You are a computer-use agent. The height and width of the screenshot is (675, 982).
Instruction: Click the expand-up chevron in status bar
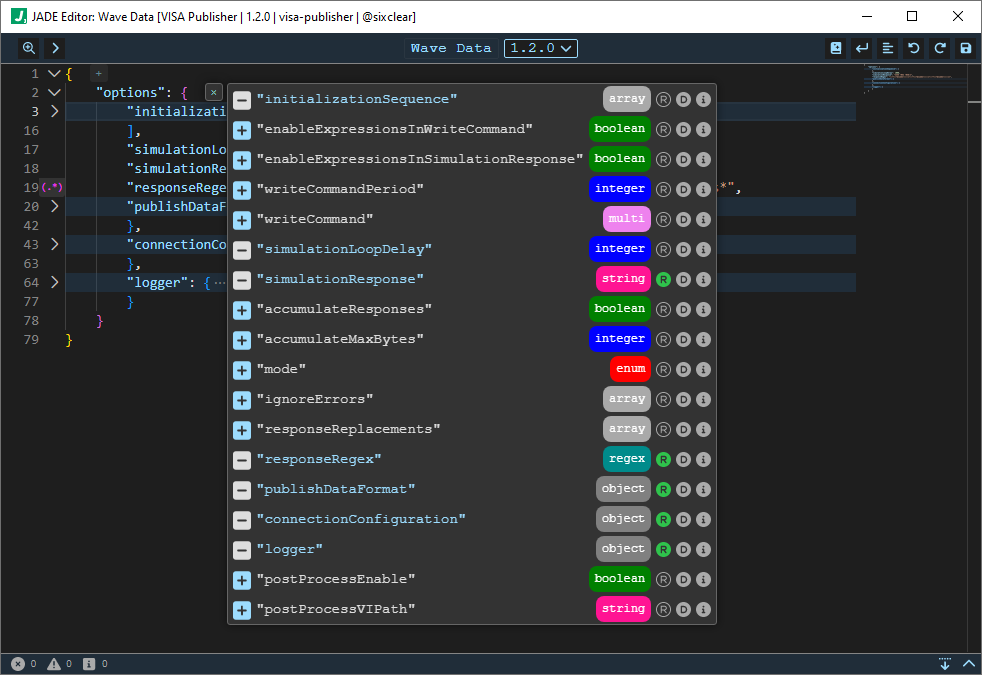(x=967, y=664)
